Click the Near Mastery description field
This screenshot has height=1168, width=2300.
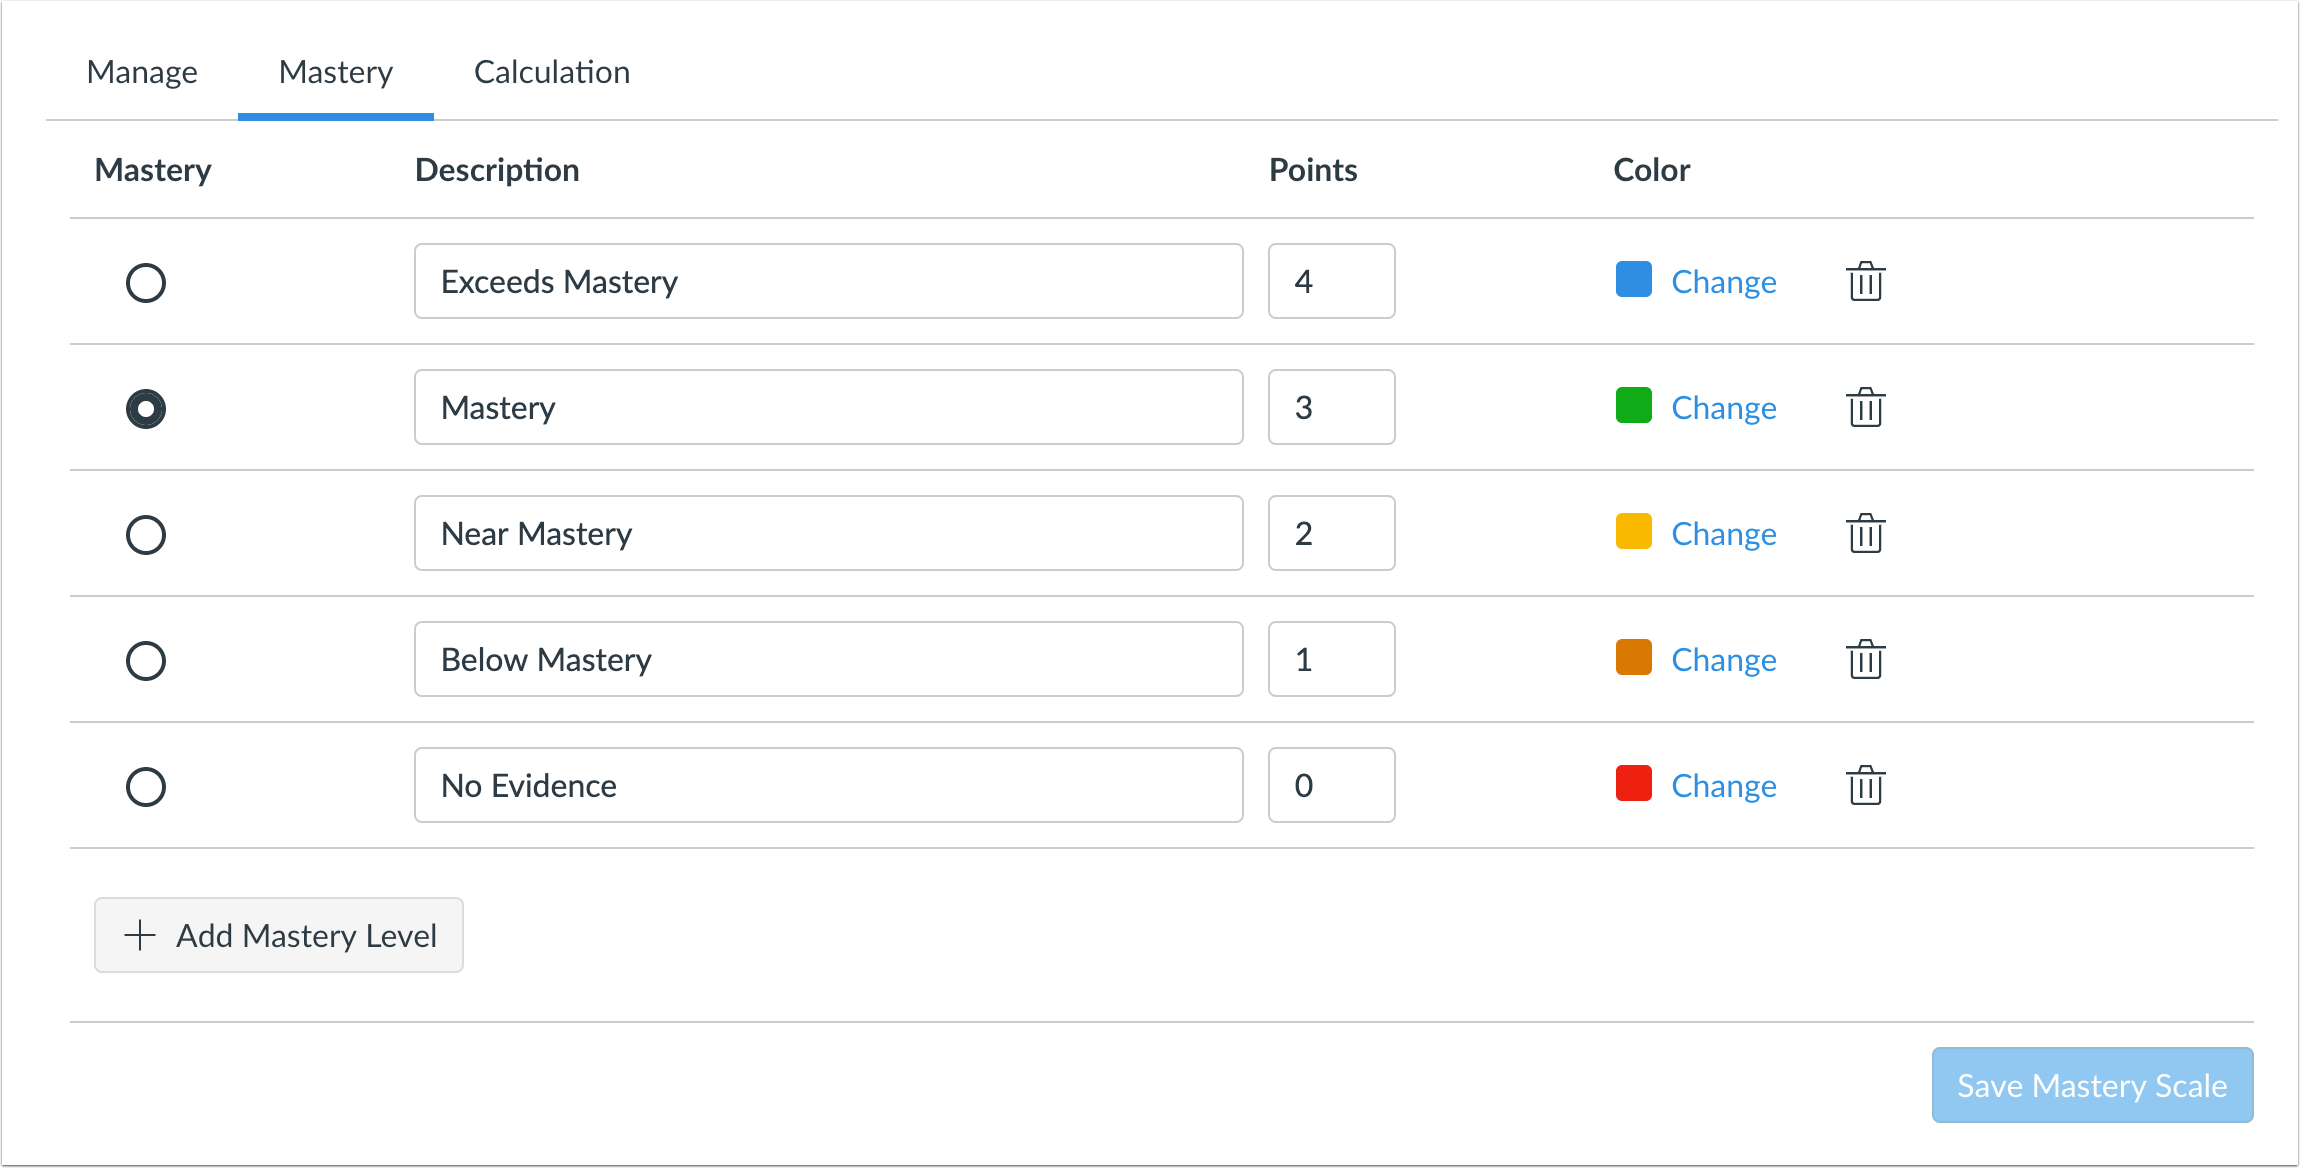828,533
